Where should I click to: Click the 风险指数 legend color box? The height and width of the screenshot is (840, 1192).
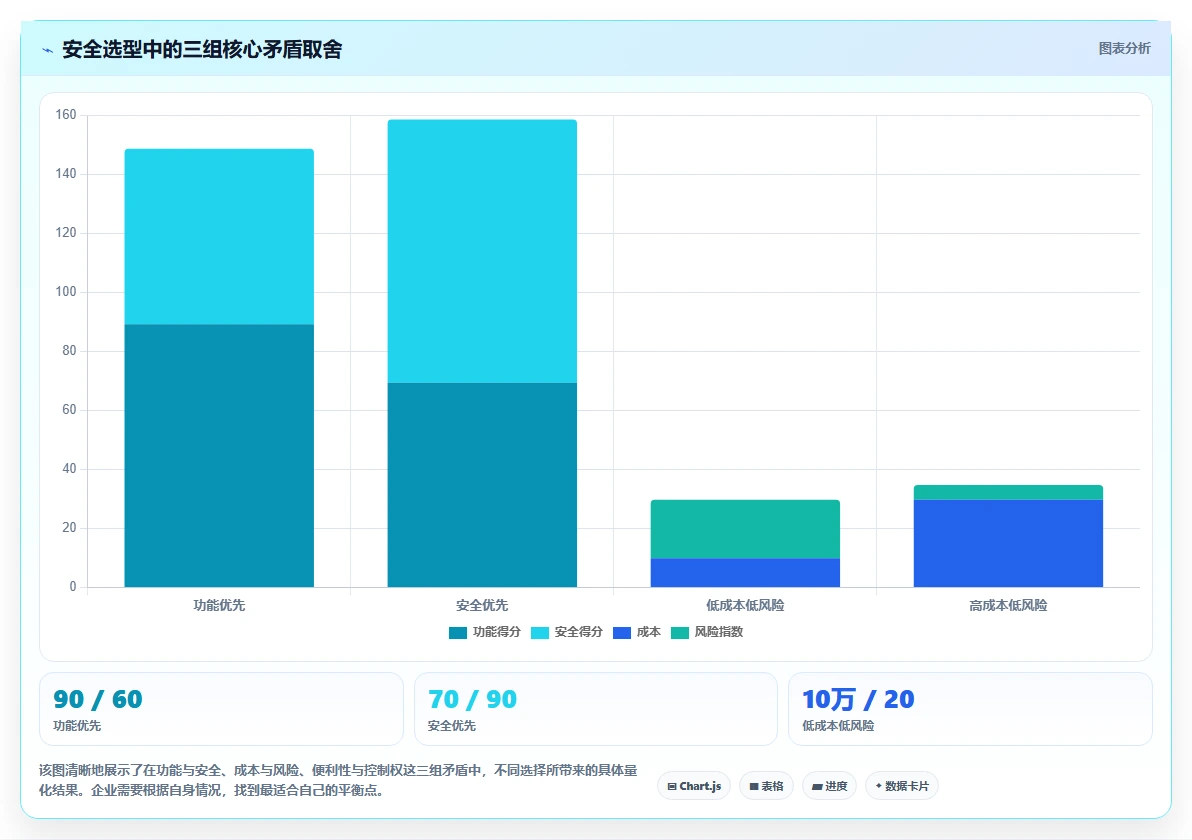[x=680, y=632]
